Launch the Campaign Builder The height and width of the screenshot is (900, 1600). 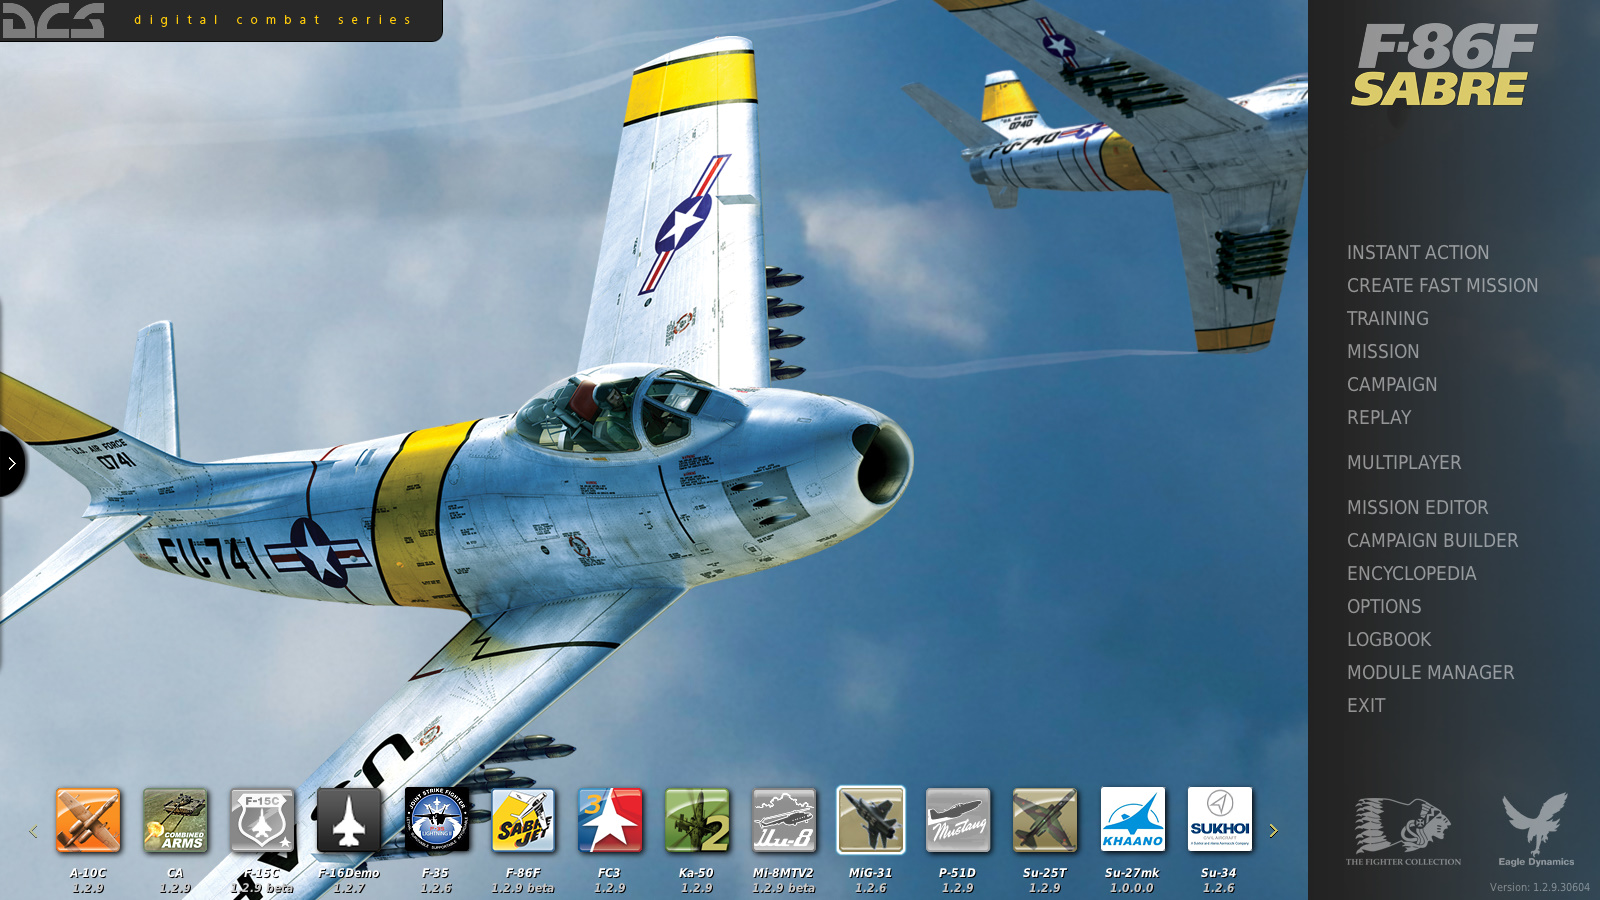(1432, 541)
